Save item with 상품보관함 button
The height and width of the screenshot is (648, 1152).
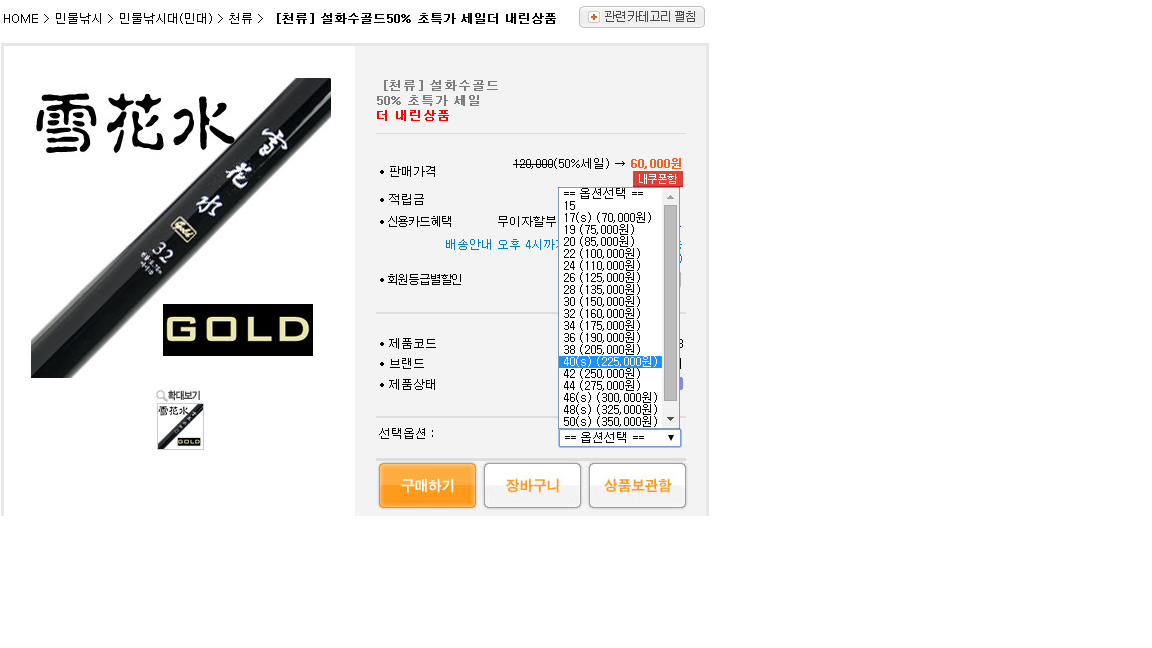click(638, 486)
